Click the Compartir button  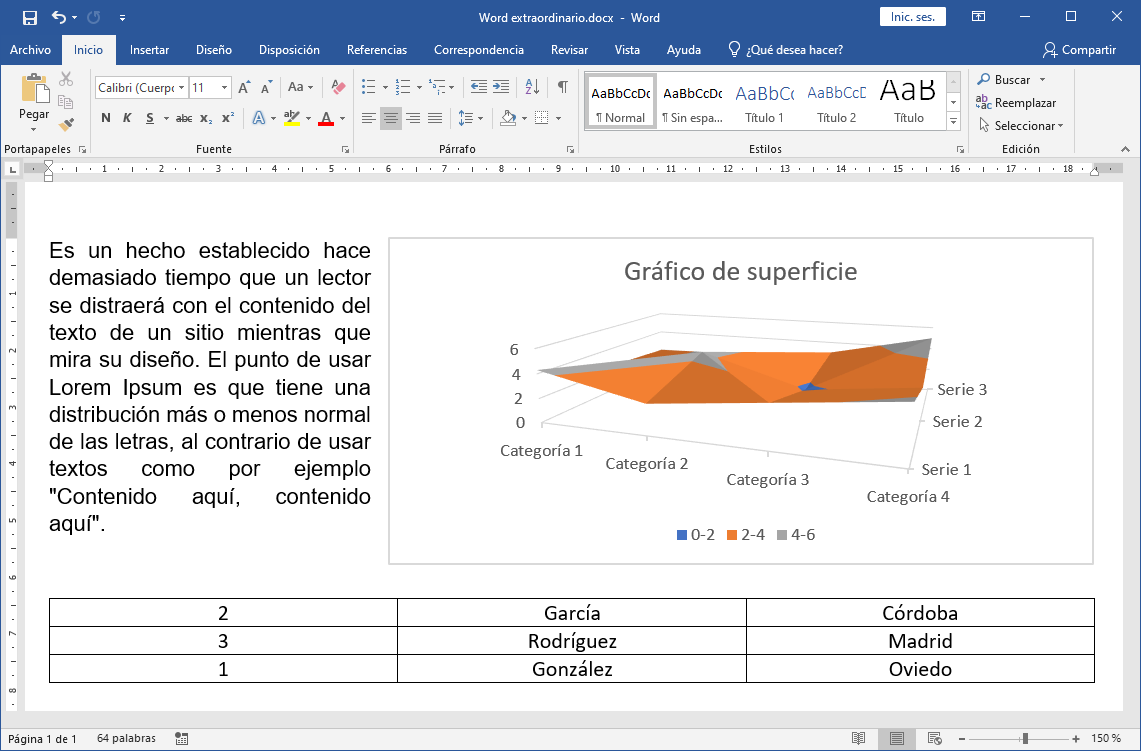pos(1079,50)
